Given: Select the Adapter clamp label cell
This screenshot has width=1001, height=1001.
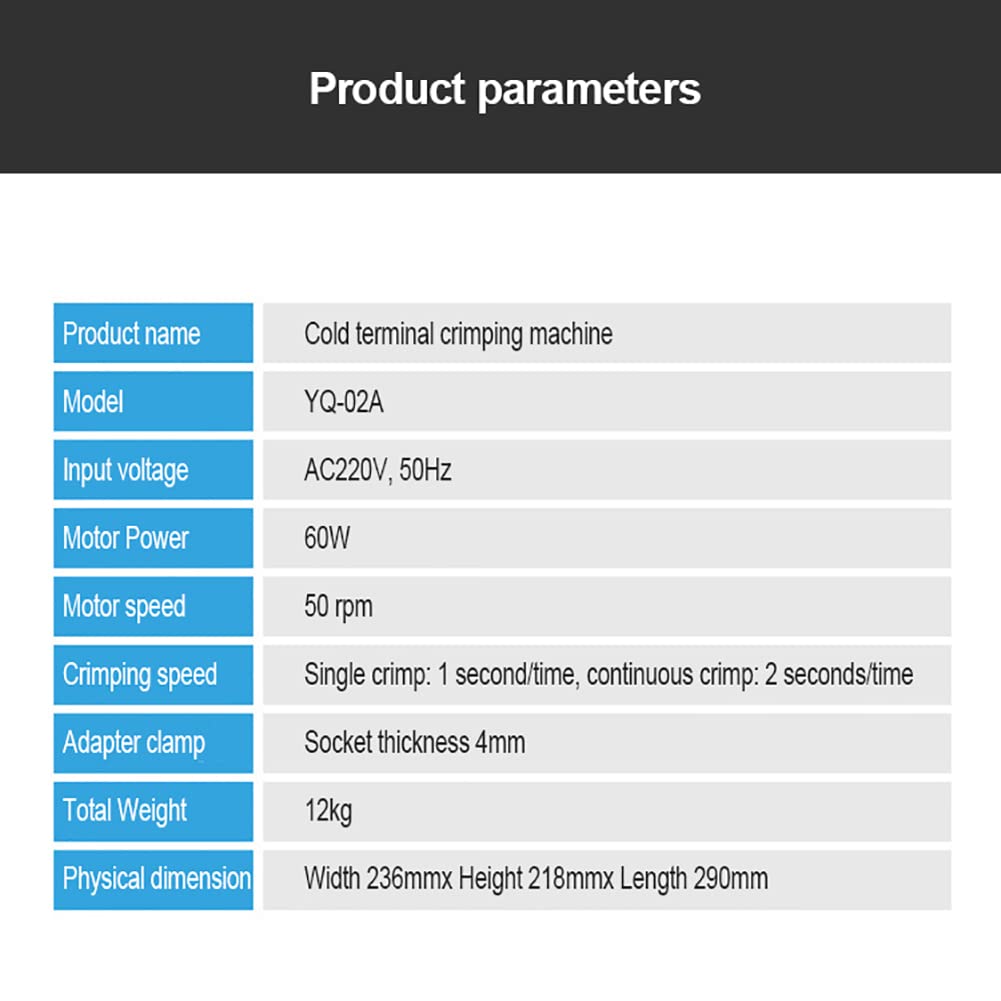Looking at the screenshot, I should 153,743.
